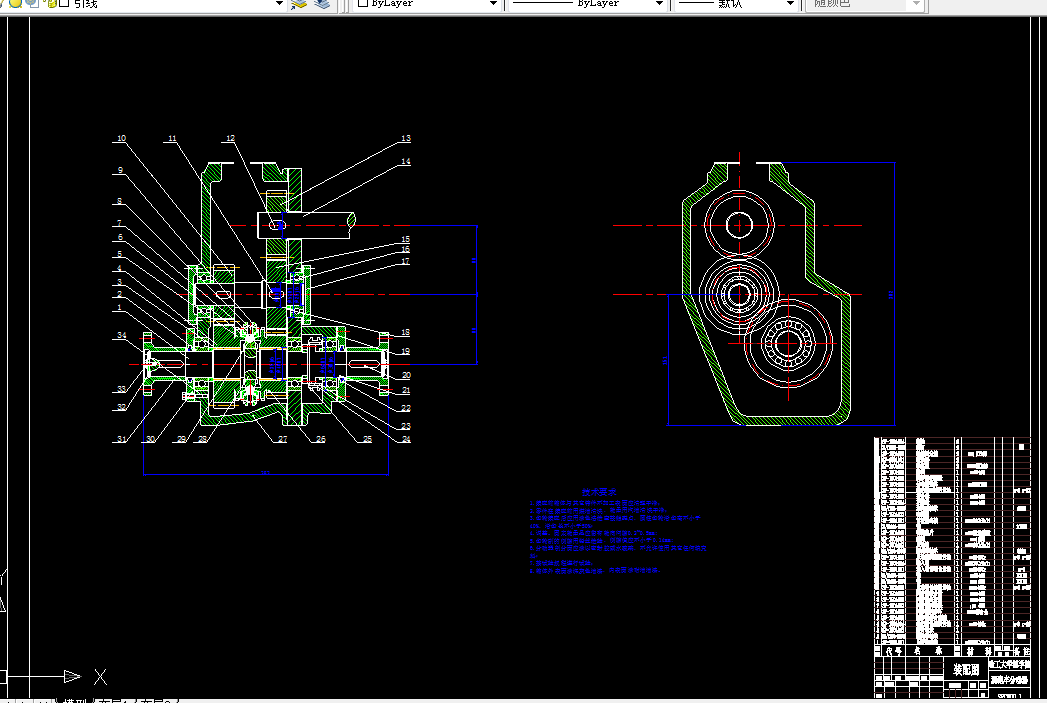Select part callout number 34
Viewport: 1047px width, 703px height.
coord(122,335)
